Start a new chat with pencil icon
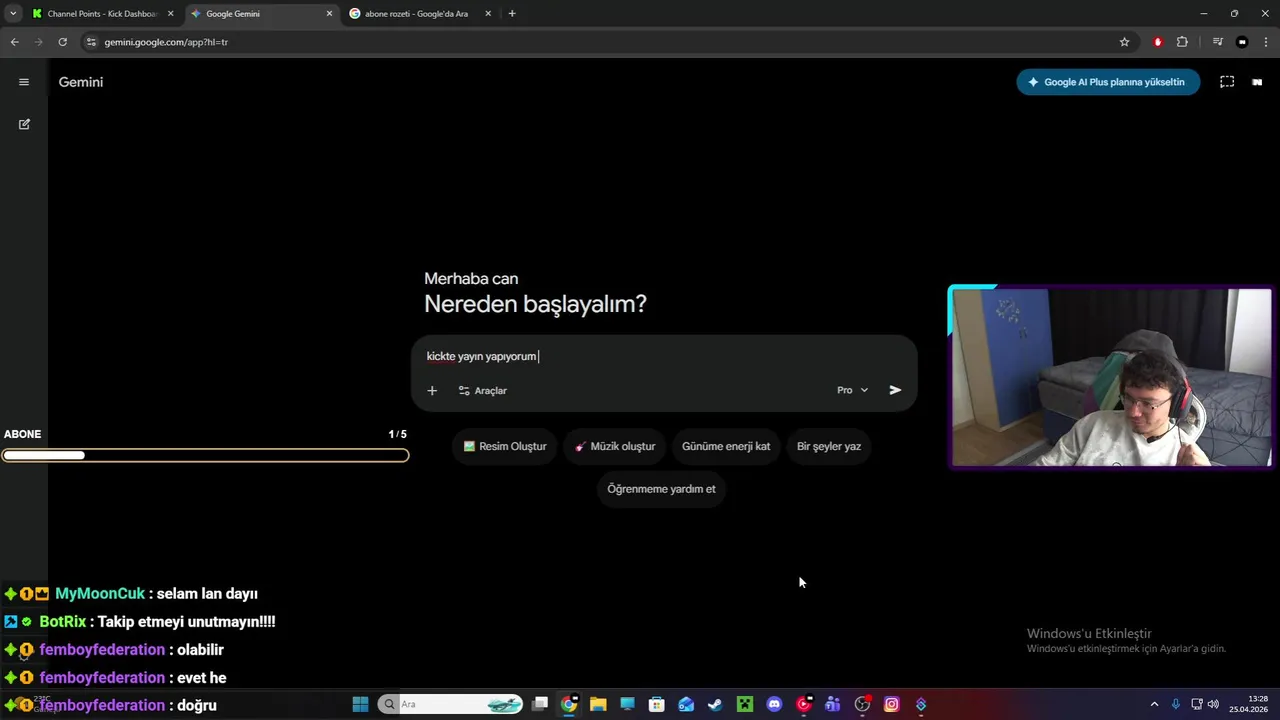Viewport: 1280px width, 720px height. (x=24, y=124)
